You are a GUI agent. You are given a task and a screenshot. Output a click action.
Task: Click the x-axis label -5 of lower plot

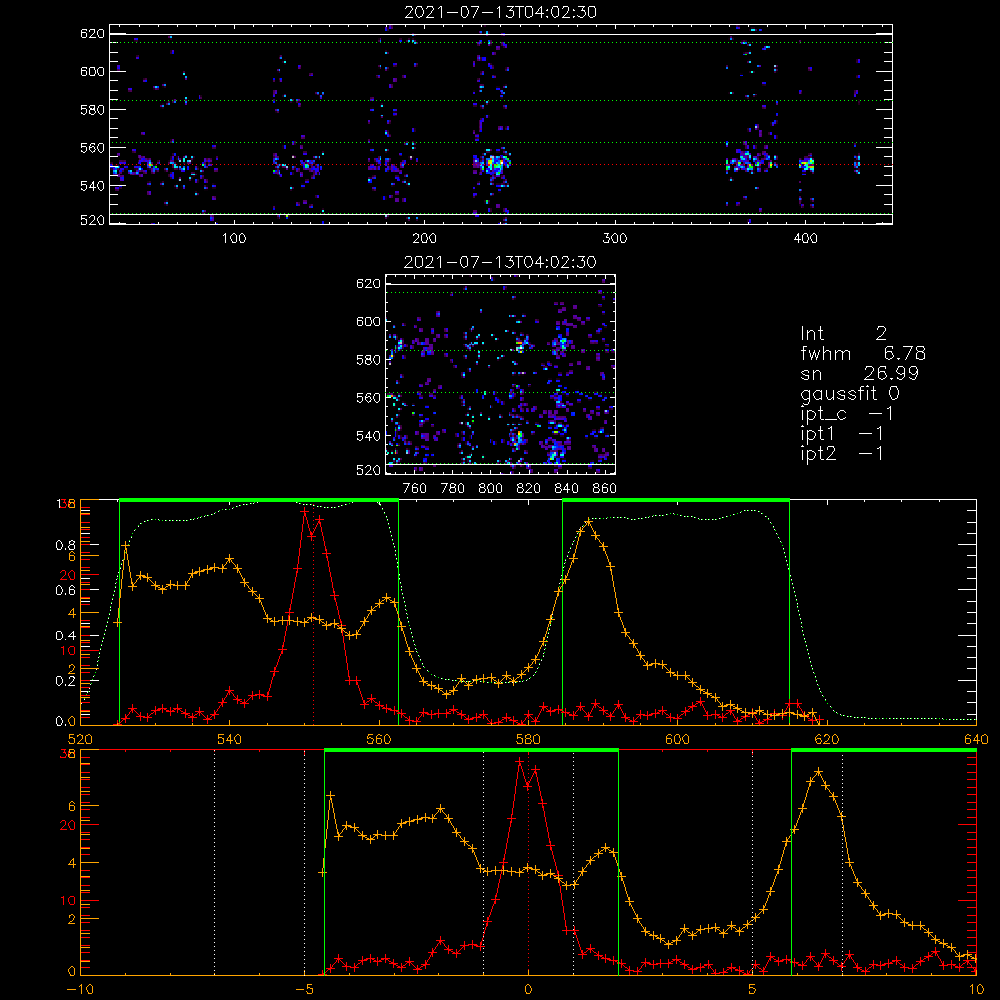pyautogui.click(x=304, y=989)
